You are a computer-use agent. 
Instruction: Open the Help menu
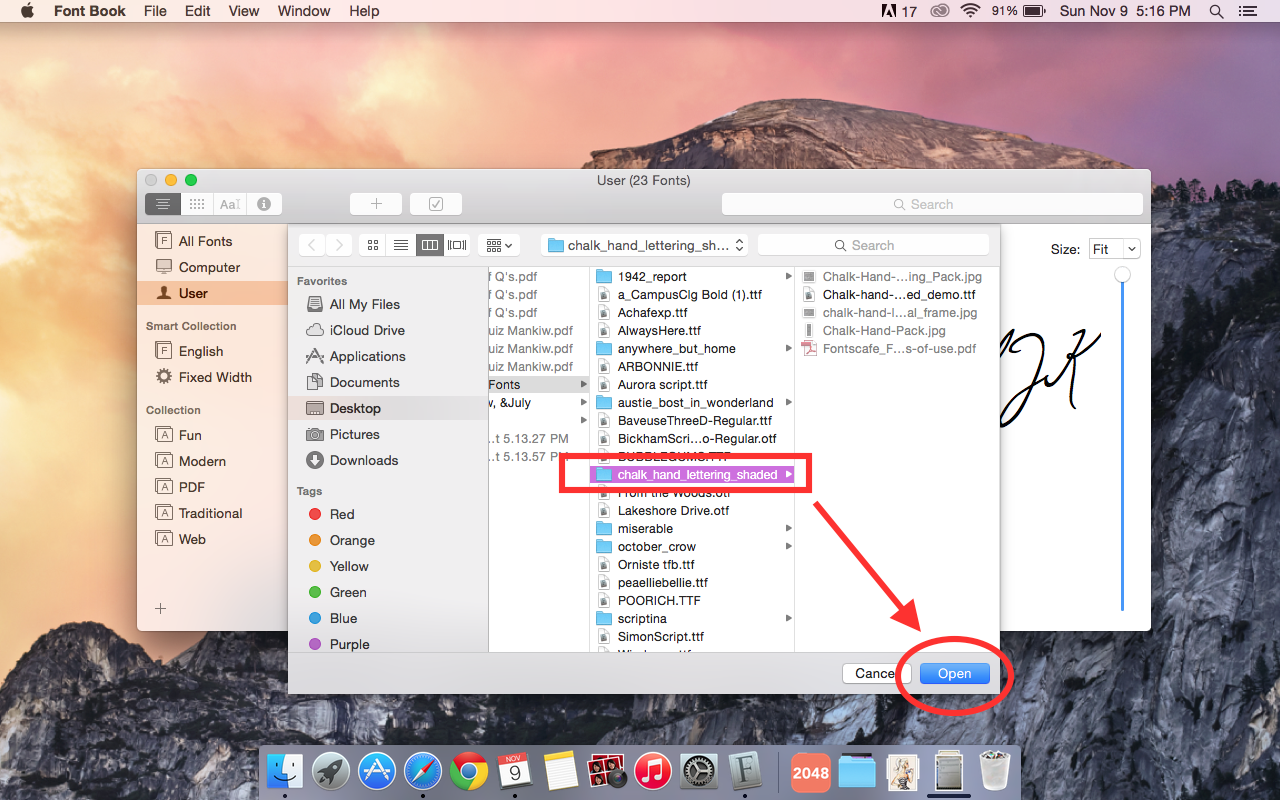point(364,11)
